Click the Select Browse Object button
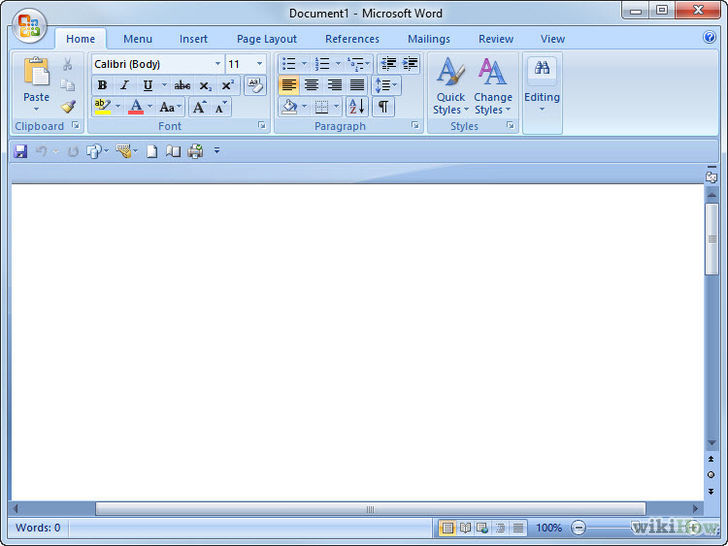 point(711,474)
